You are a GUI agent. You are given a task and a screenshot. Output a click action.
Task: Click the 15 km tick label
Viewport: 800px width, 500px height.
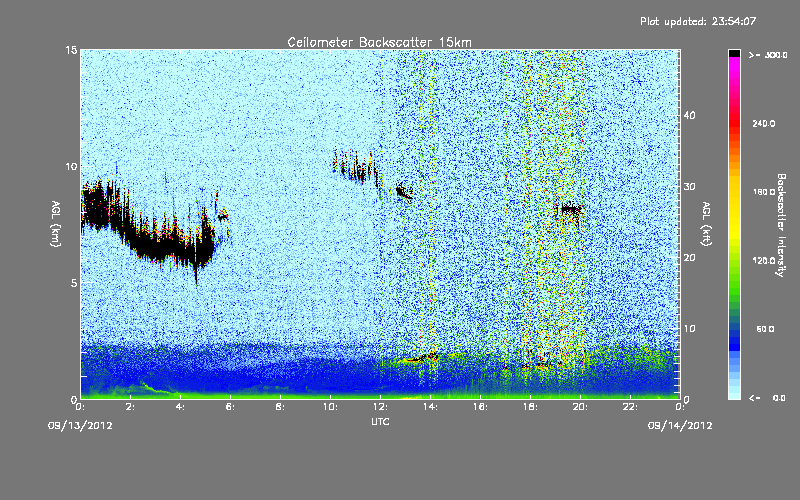71,50
